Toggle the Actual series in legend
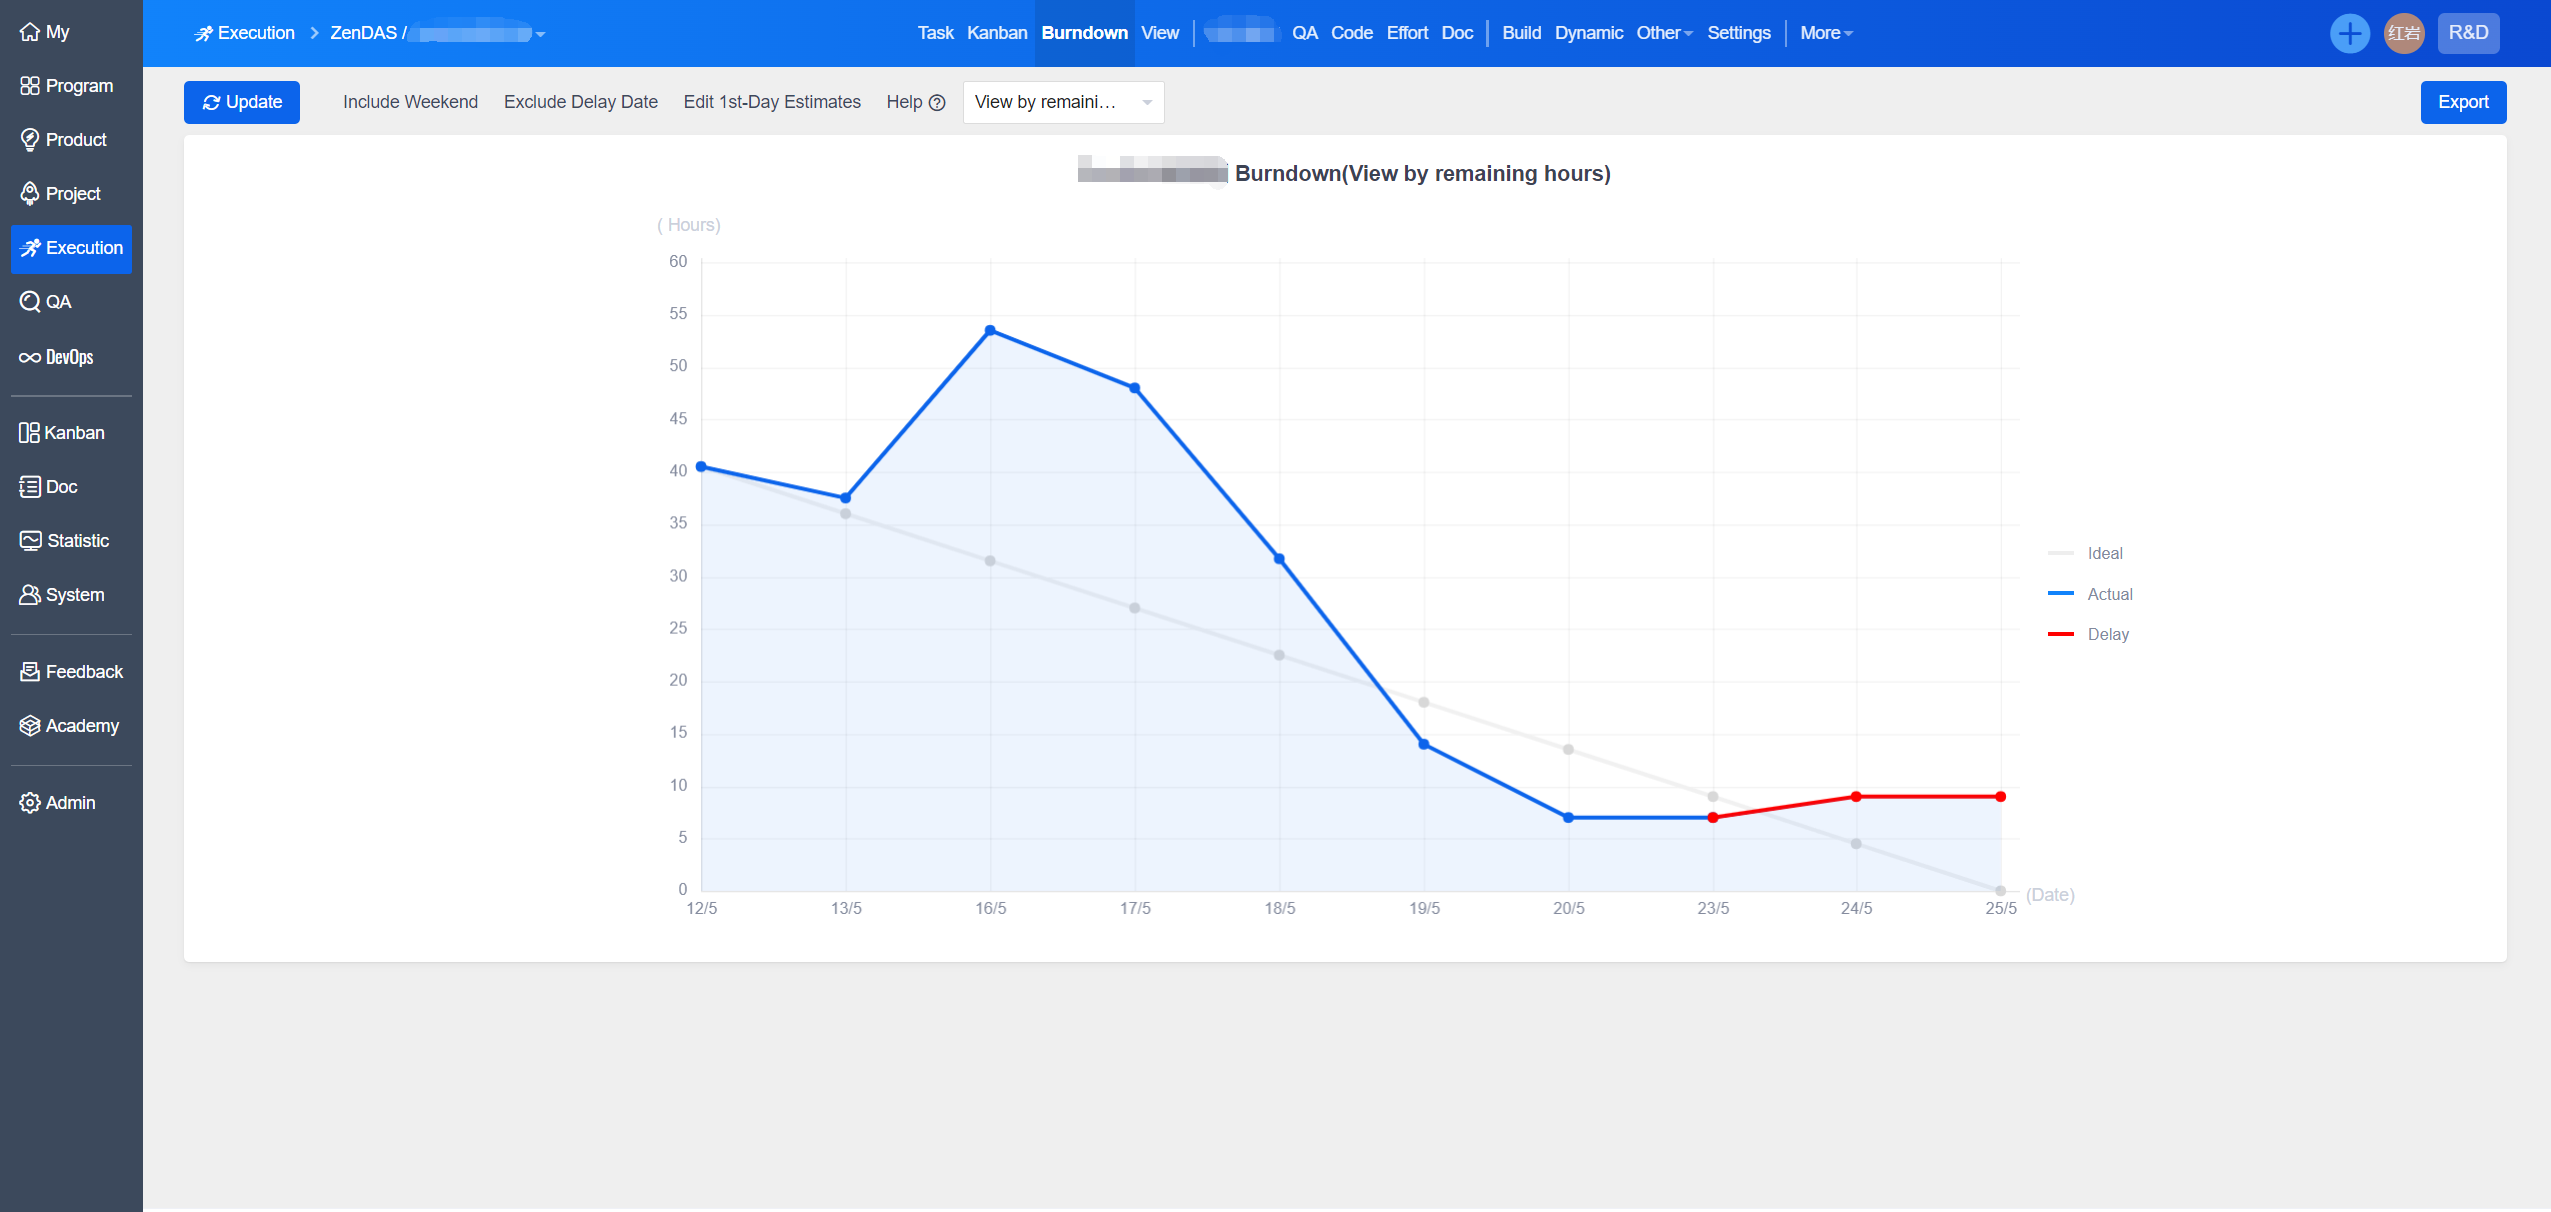Screen dimensions: 2551x1212 click(x=2109, y=594)
